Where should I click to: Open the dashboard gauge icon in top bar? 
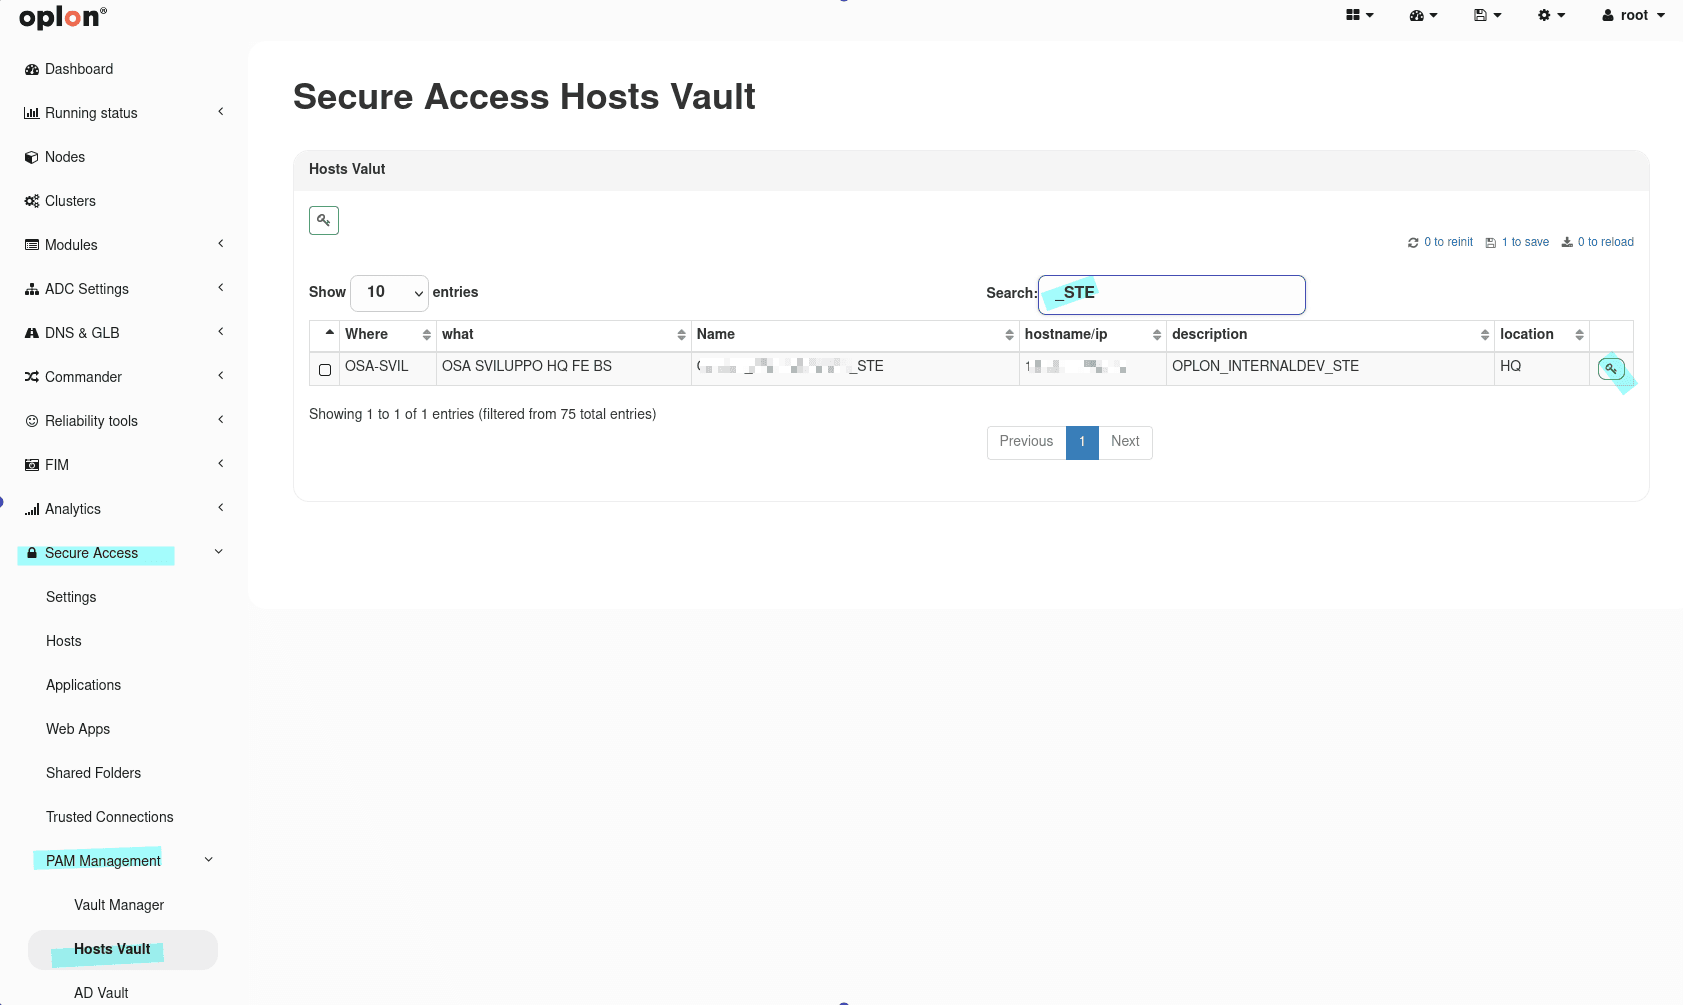click(1422, 15)
